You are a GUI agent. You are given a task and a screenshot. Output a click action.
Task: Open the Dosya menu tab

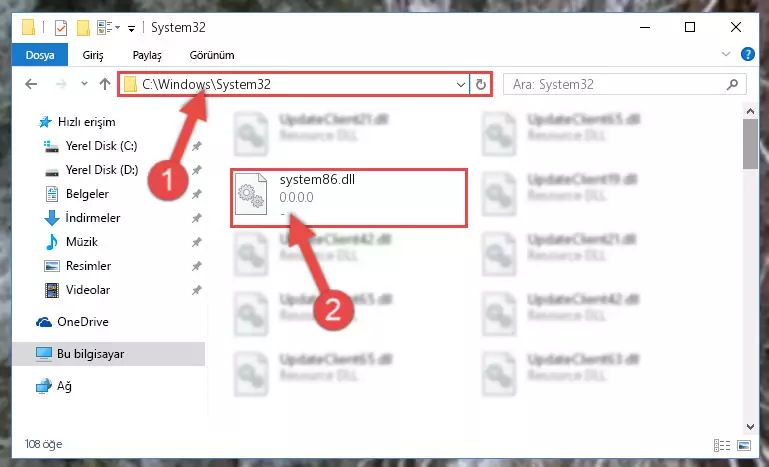(x=40, y=55)
